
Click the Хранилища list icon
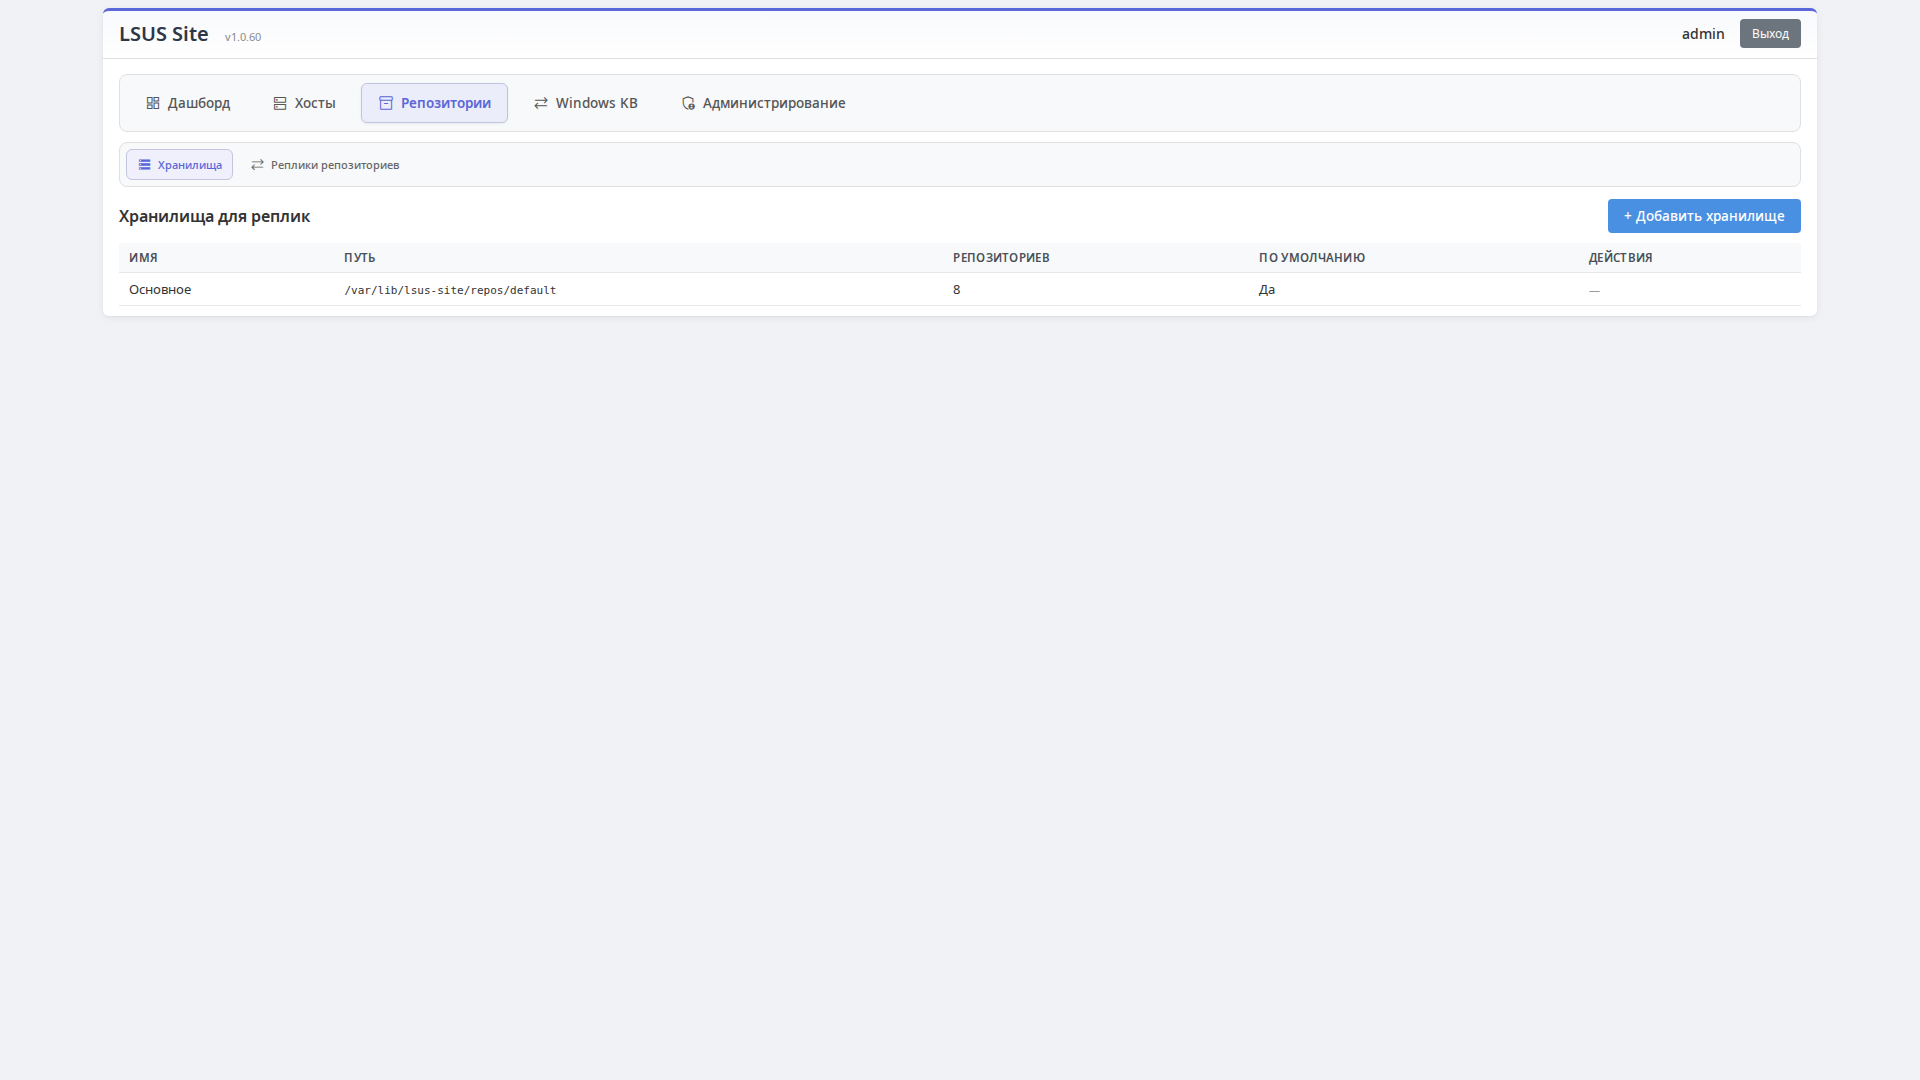145,165
